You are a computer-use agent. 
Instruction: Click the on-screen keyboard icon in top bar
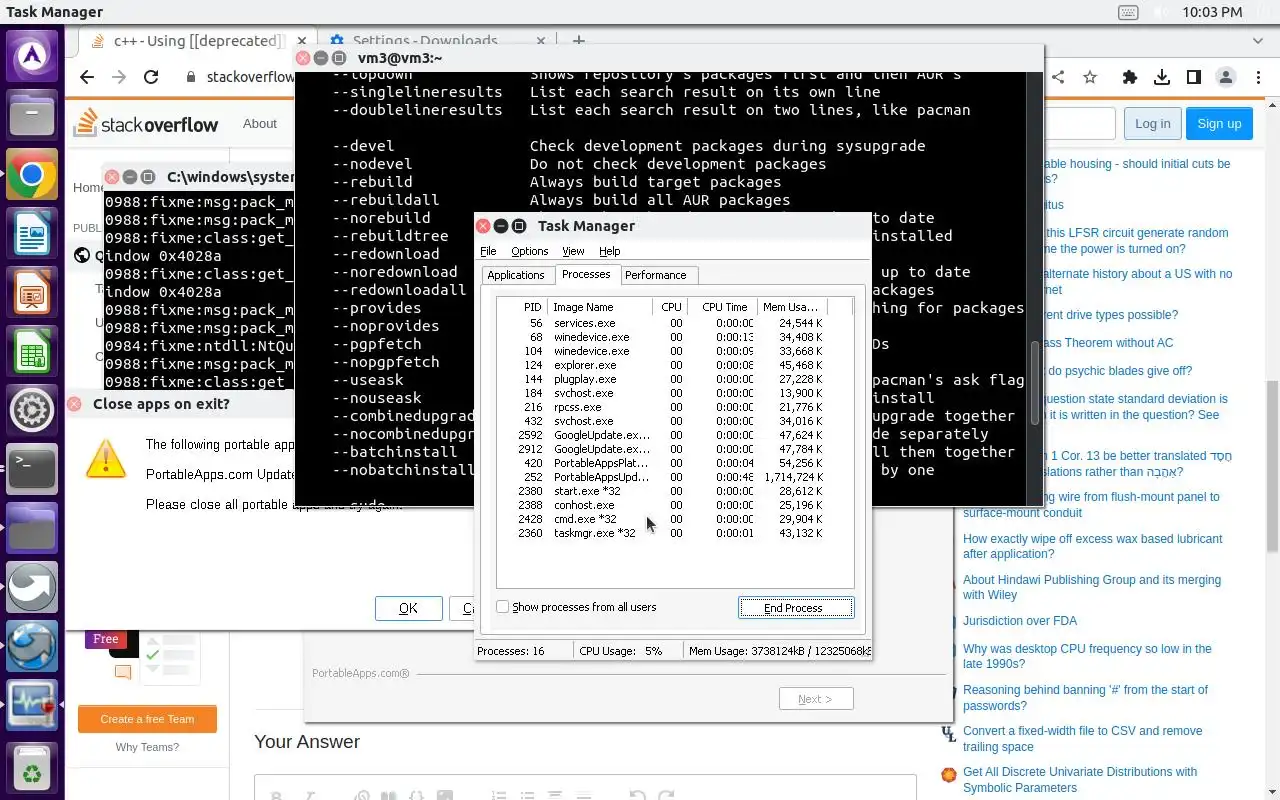pyautogui.click(x=1128, y=13)
